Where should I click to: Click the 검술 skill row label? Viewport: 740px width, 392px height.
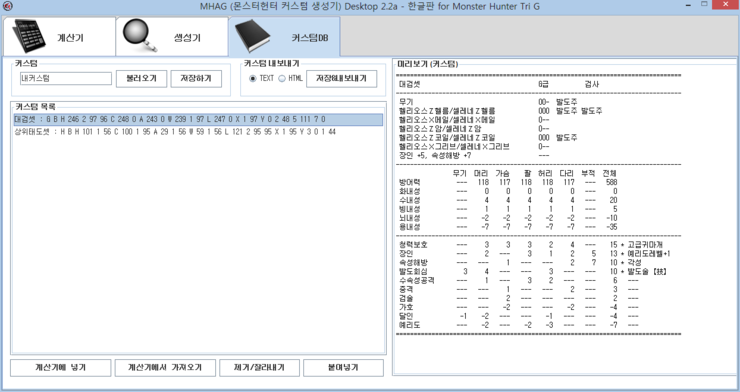click(x=406, y=298)
